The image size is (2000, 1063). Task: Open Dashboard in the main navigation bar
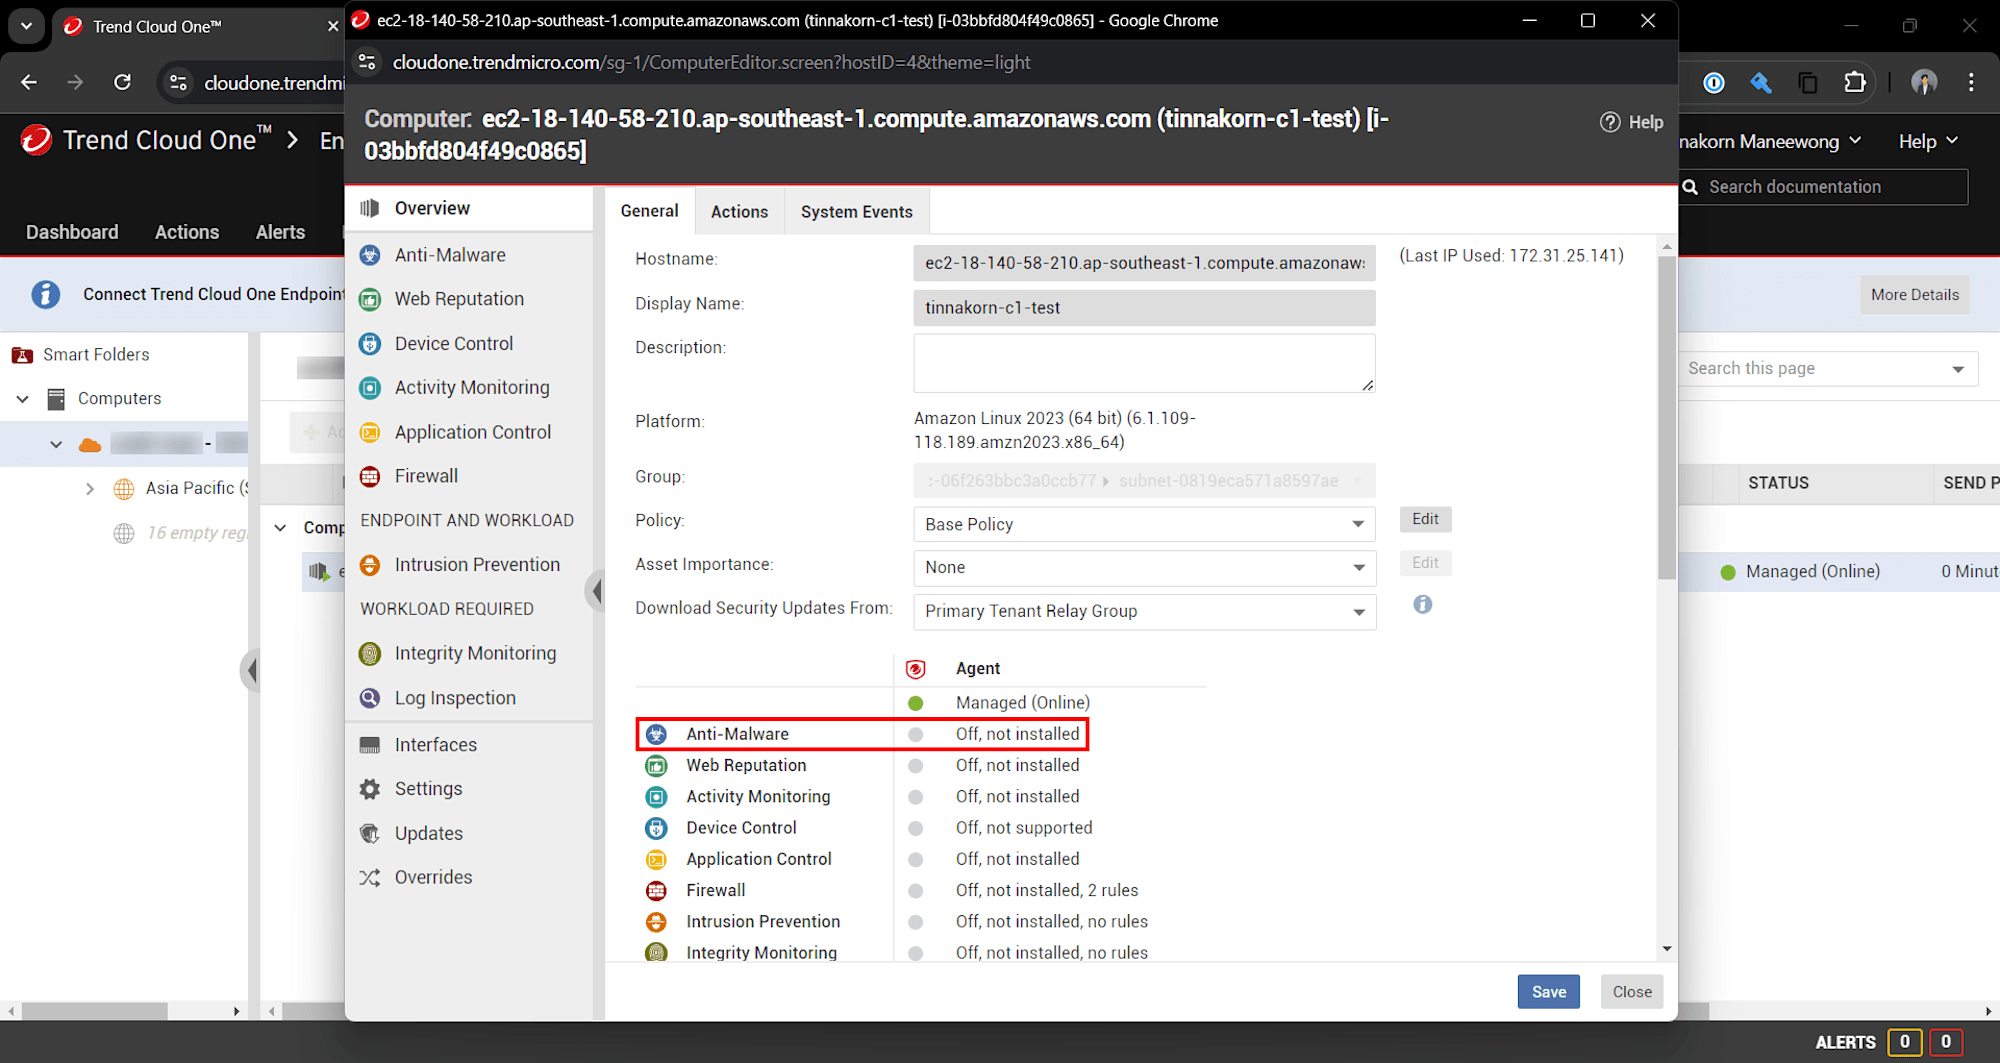pos(72,232)
